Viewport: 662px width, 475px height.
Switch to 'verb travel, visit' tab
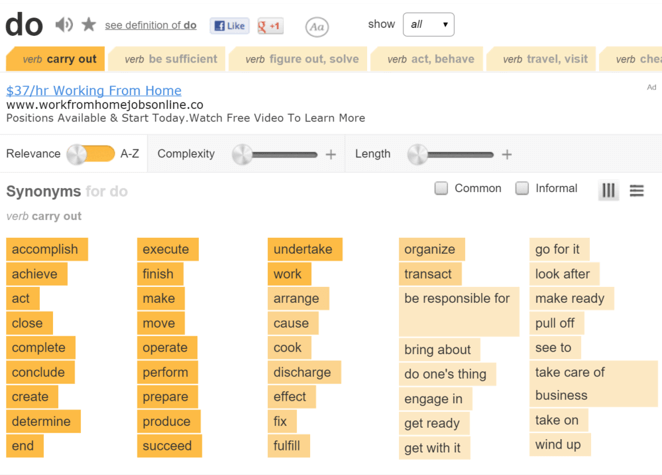pos(545,59)
